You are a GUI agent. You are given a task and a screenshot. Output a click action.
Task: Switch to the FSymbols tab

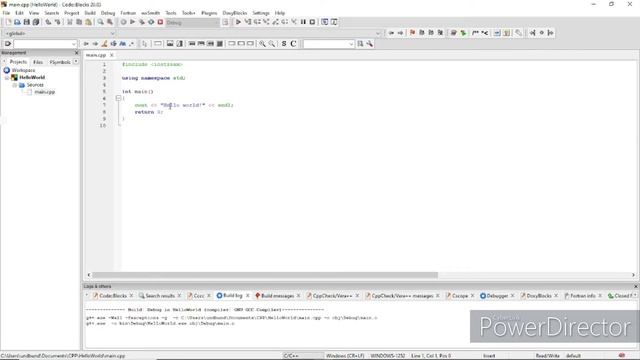pos(60,62)
